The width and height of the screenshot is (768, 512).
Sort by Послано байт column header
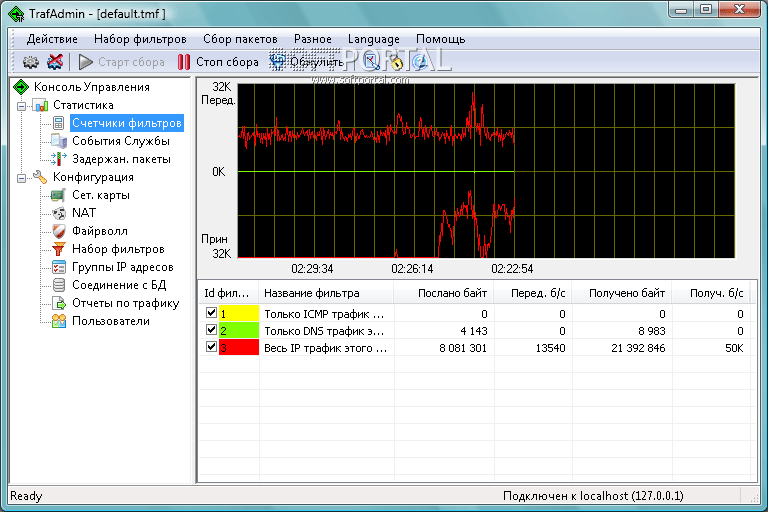click(444, 293)
